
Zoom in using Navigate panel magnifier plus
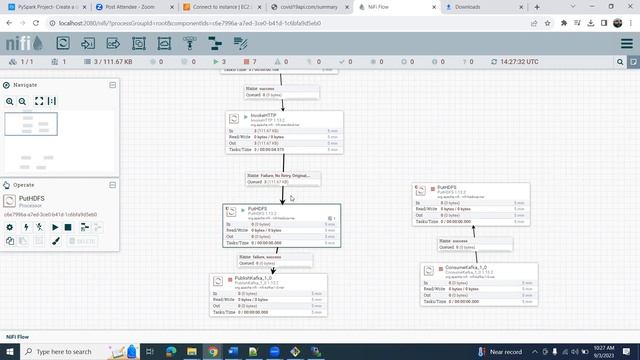[9, 101]
